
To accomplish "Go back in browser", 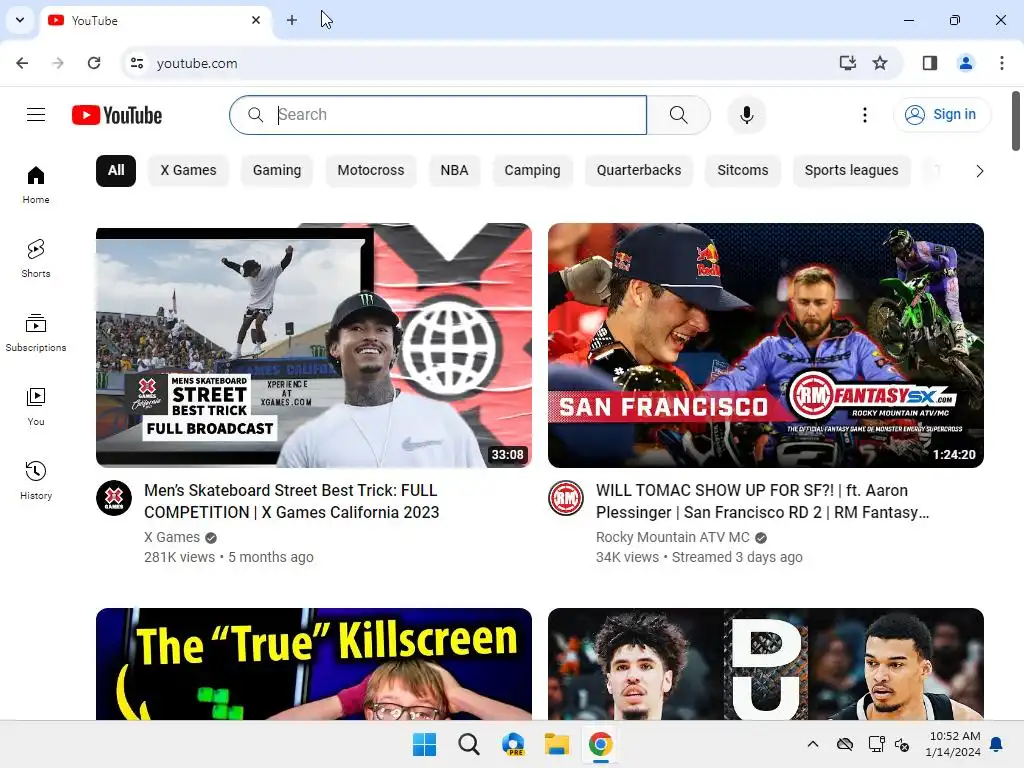I will pos(22,63).
